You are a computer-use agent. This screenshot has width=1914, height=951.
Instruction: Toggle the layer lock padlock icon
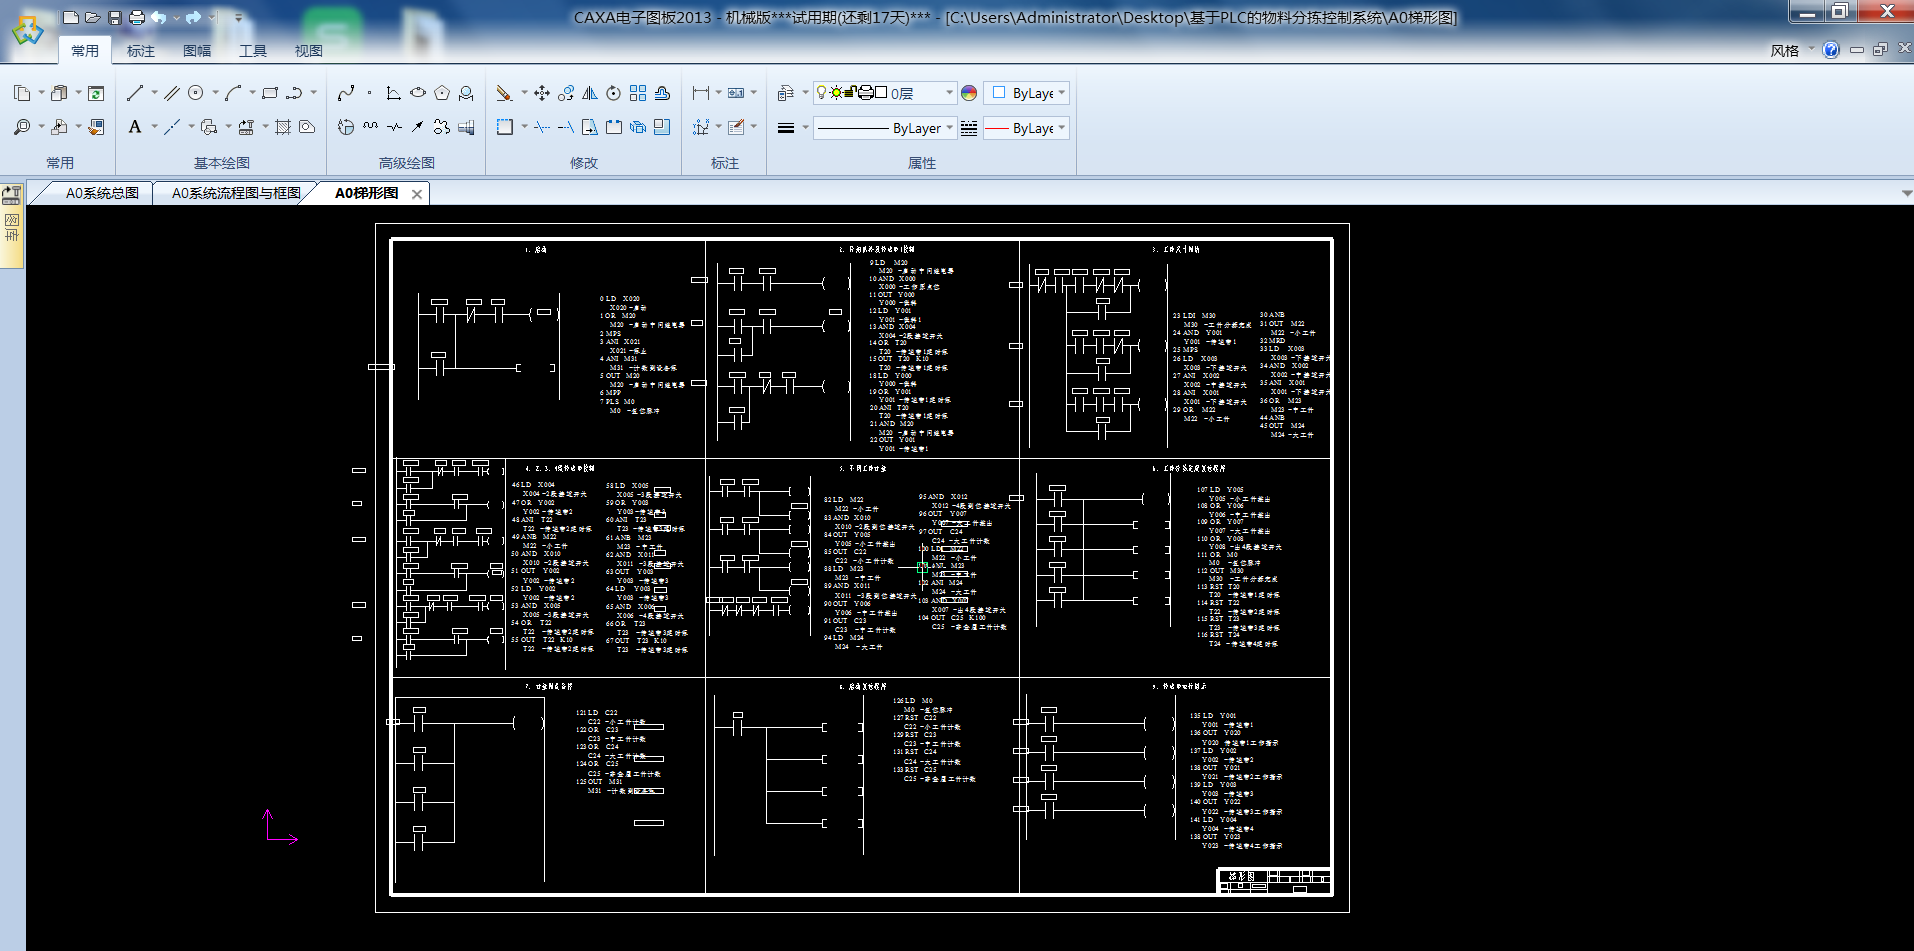[850, 93]
